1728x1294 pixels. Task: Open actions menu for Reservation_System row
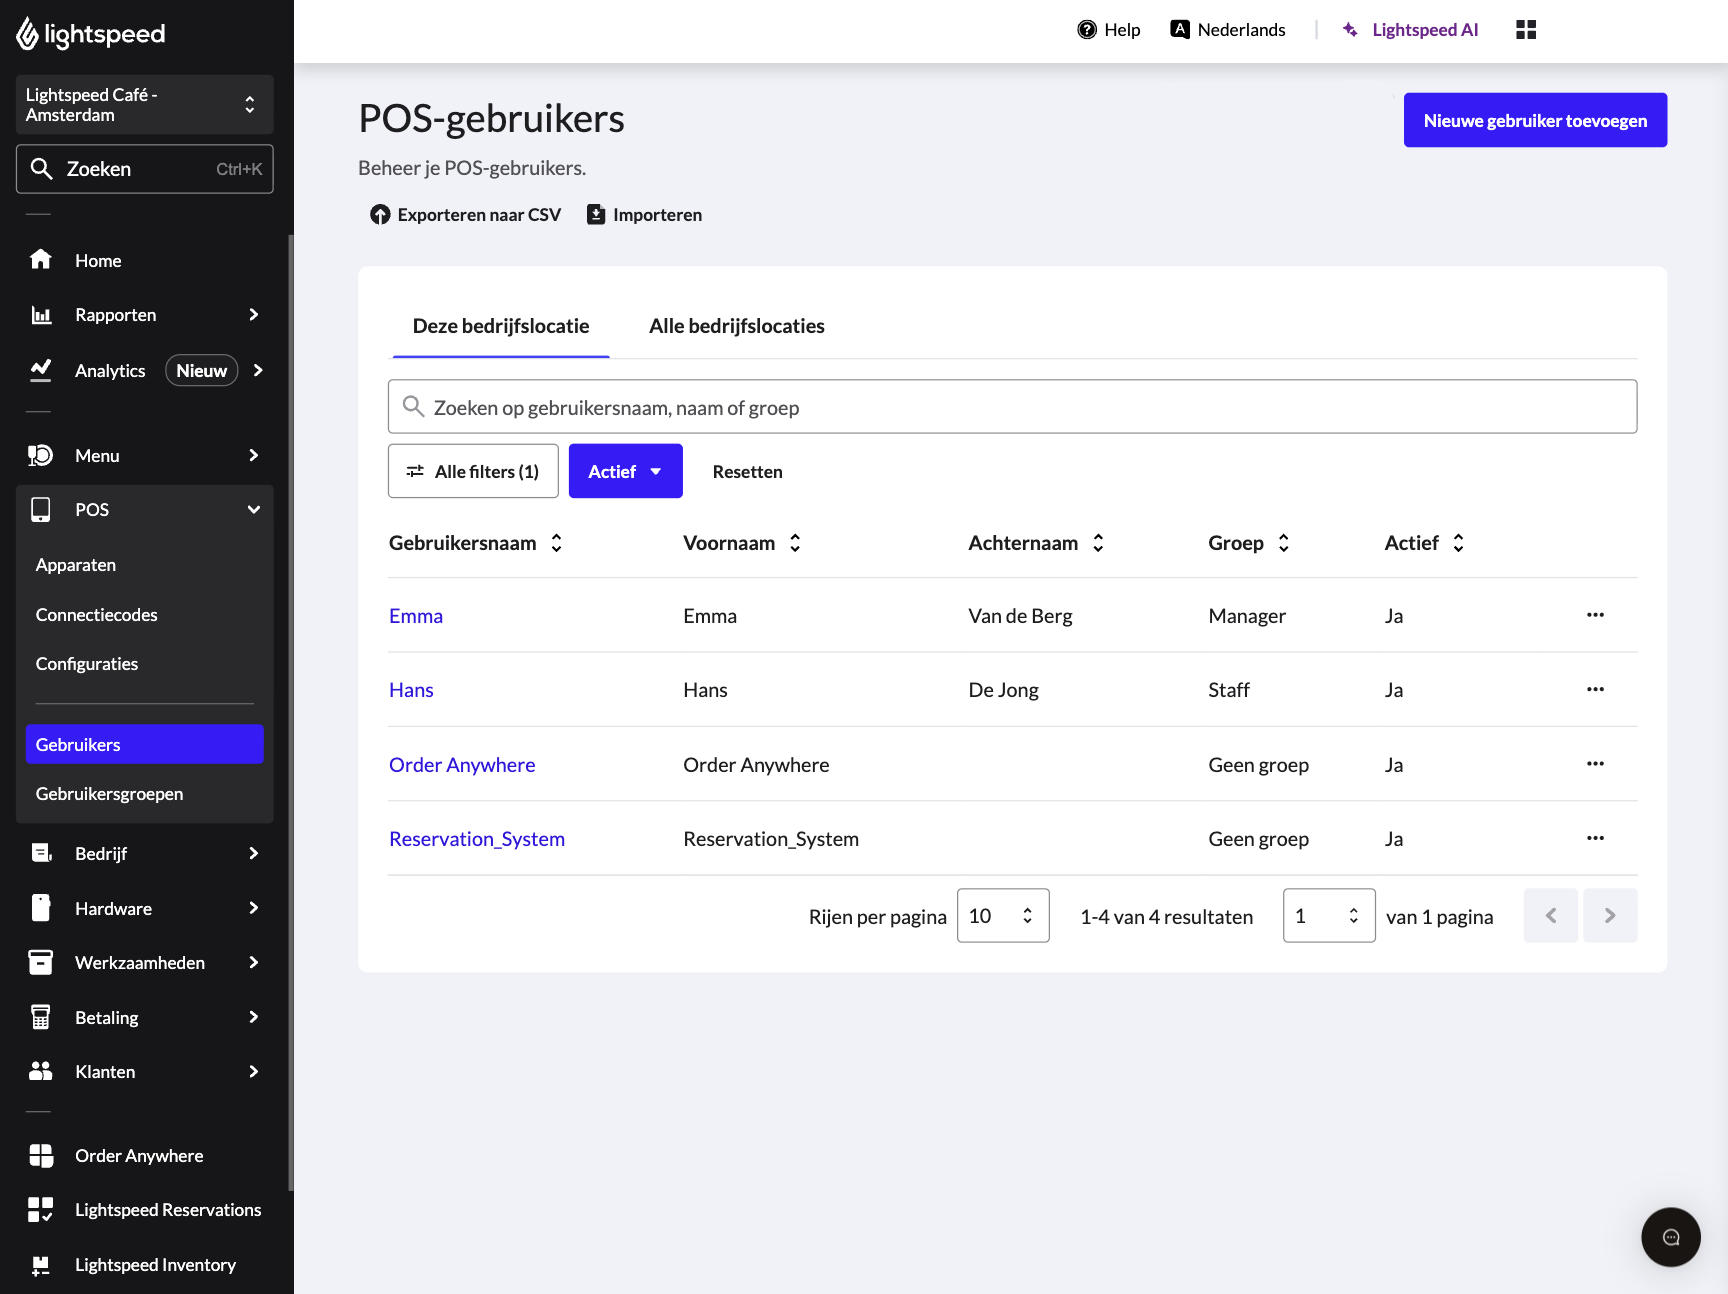tap(1595, 838)
